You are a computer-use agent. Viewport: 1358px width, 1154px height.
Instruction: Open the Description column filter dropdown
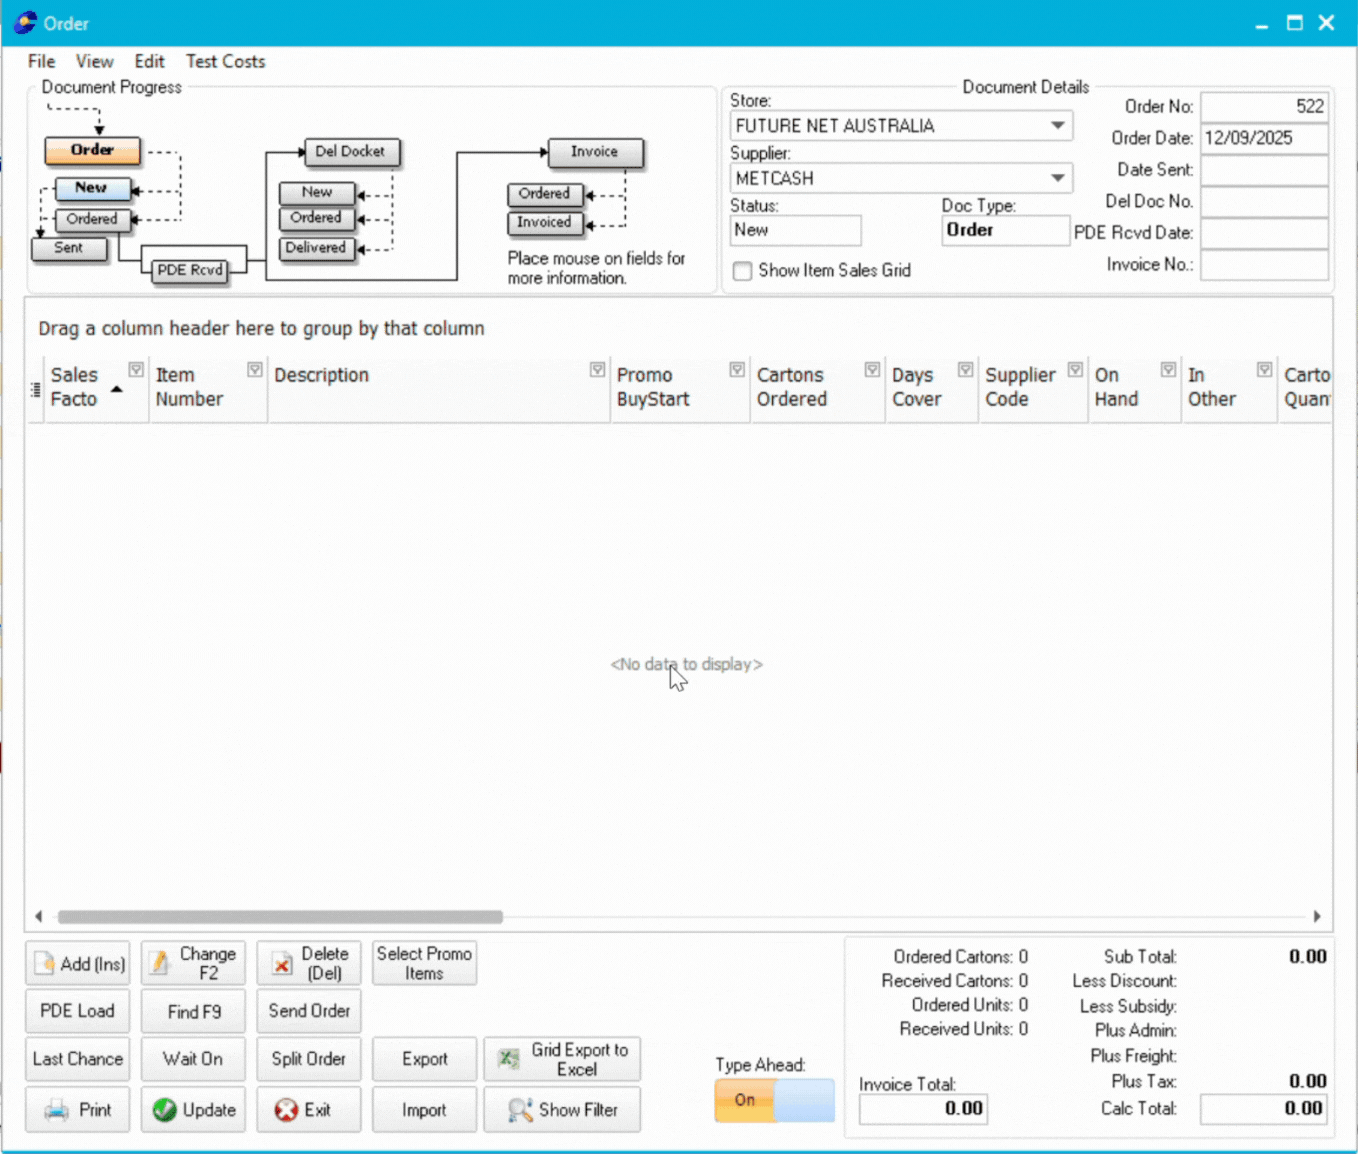click(597, 368)
